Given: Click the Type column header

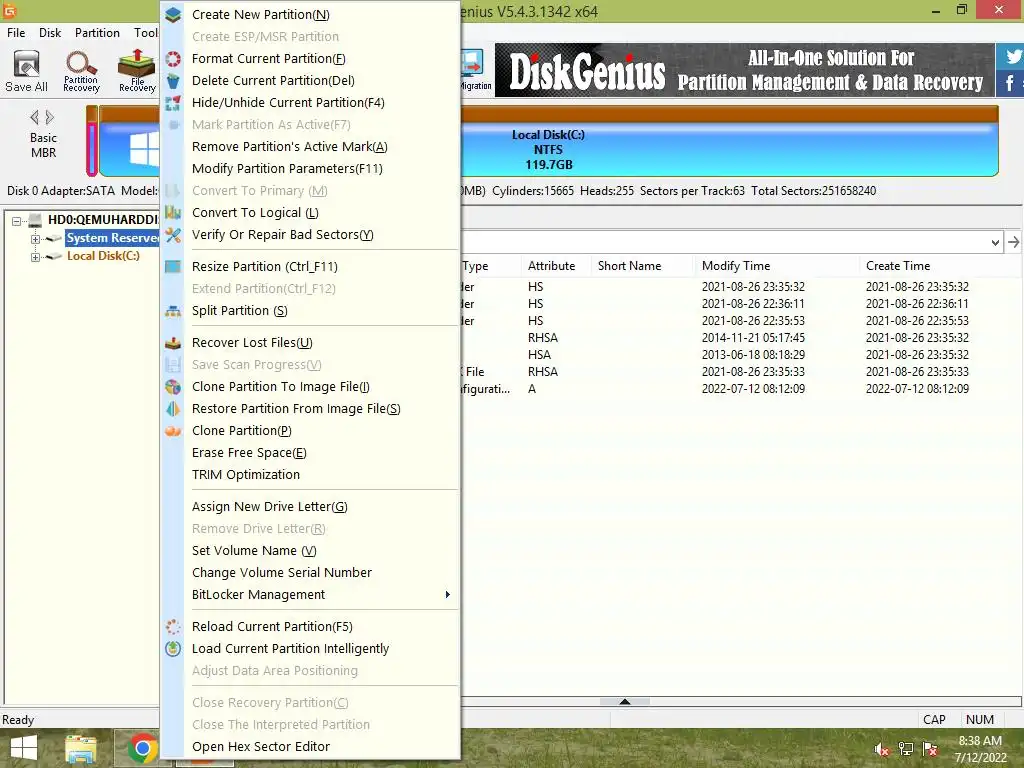Looking at the screenshot, I should tap(475, 266).
